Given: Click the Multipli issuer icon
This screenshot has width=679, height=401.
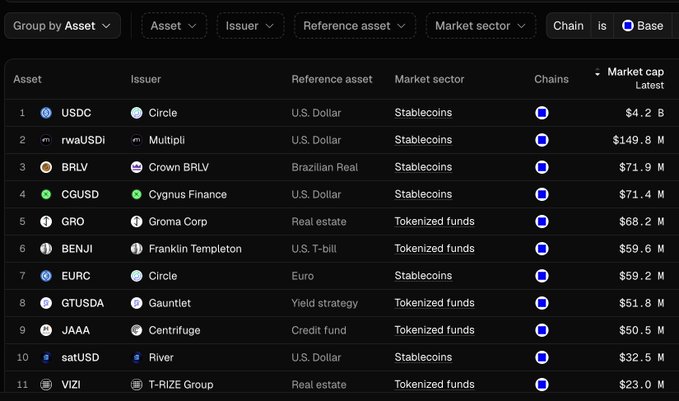Looking at the screenshot, I should click(x=136, y=140).
